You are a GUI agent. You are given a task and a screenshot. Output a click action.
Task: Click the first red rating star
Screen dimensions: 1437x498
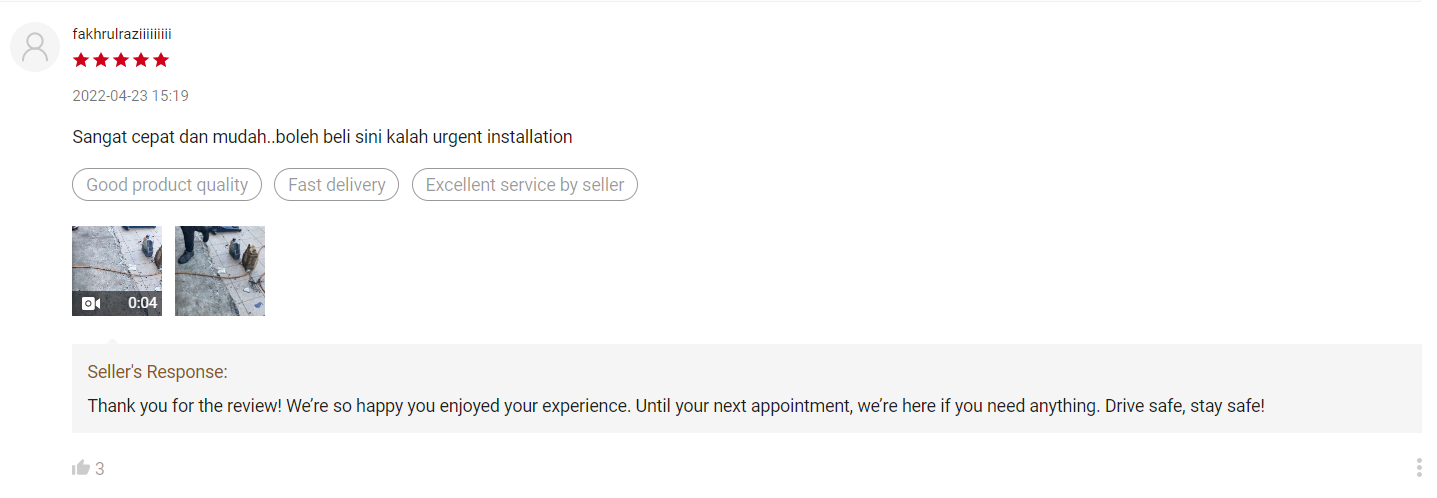coord(81,60)
